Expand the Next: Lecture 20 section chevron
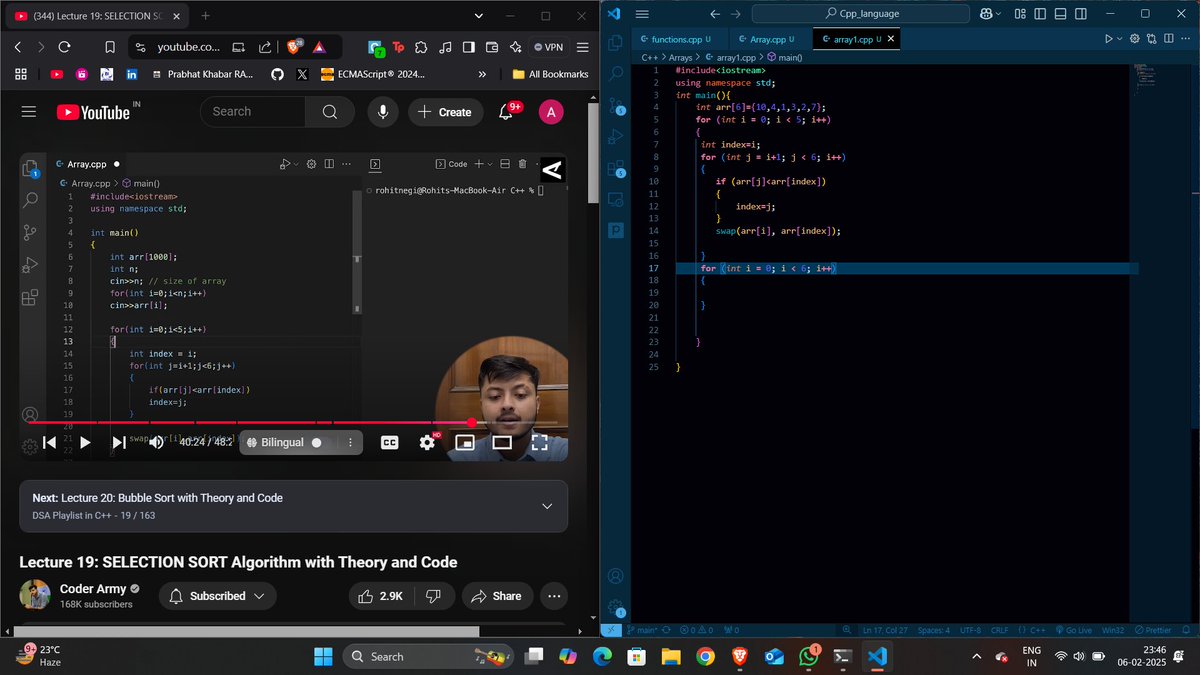Viewport: 1200px width, 675px height. [547, 507]
